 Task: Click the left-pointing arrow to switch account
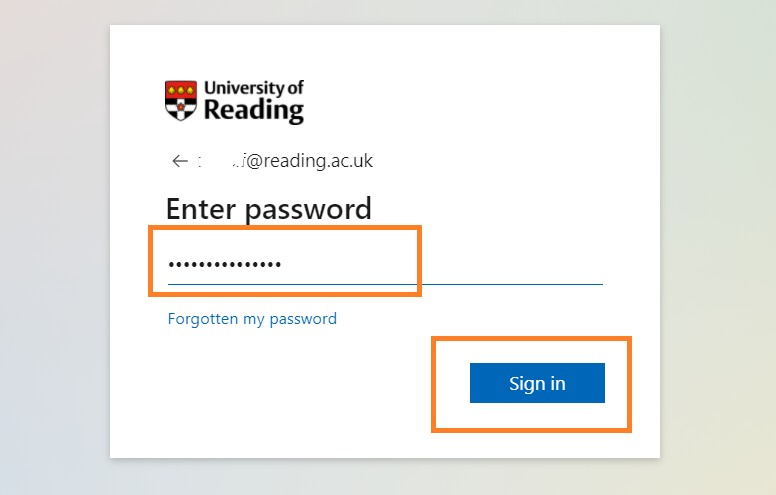click(180, 161)
